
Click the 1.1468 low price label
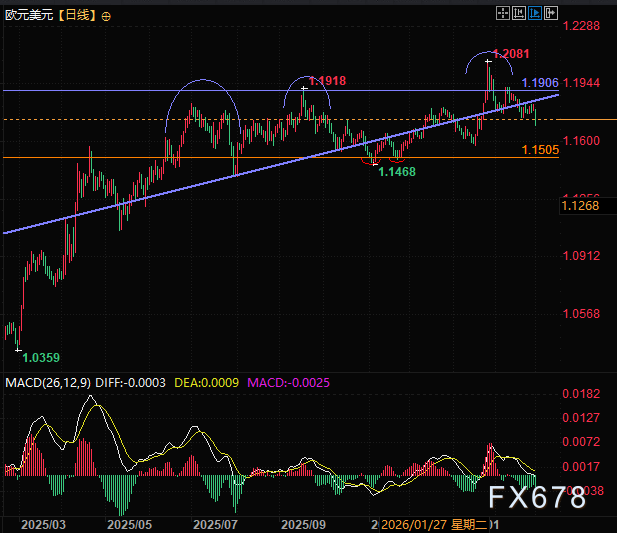(397, 172)
